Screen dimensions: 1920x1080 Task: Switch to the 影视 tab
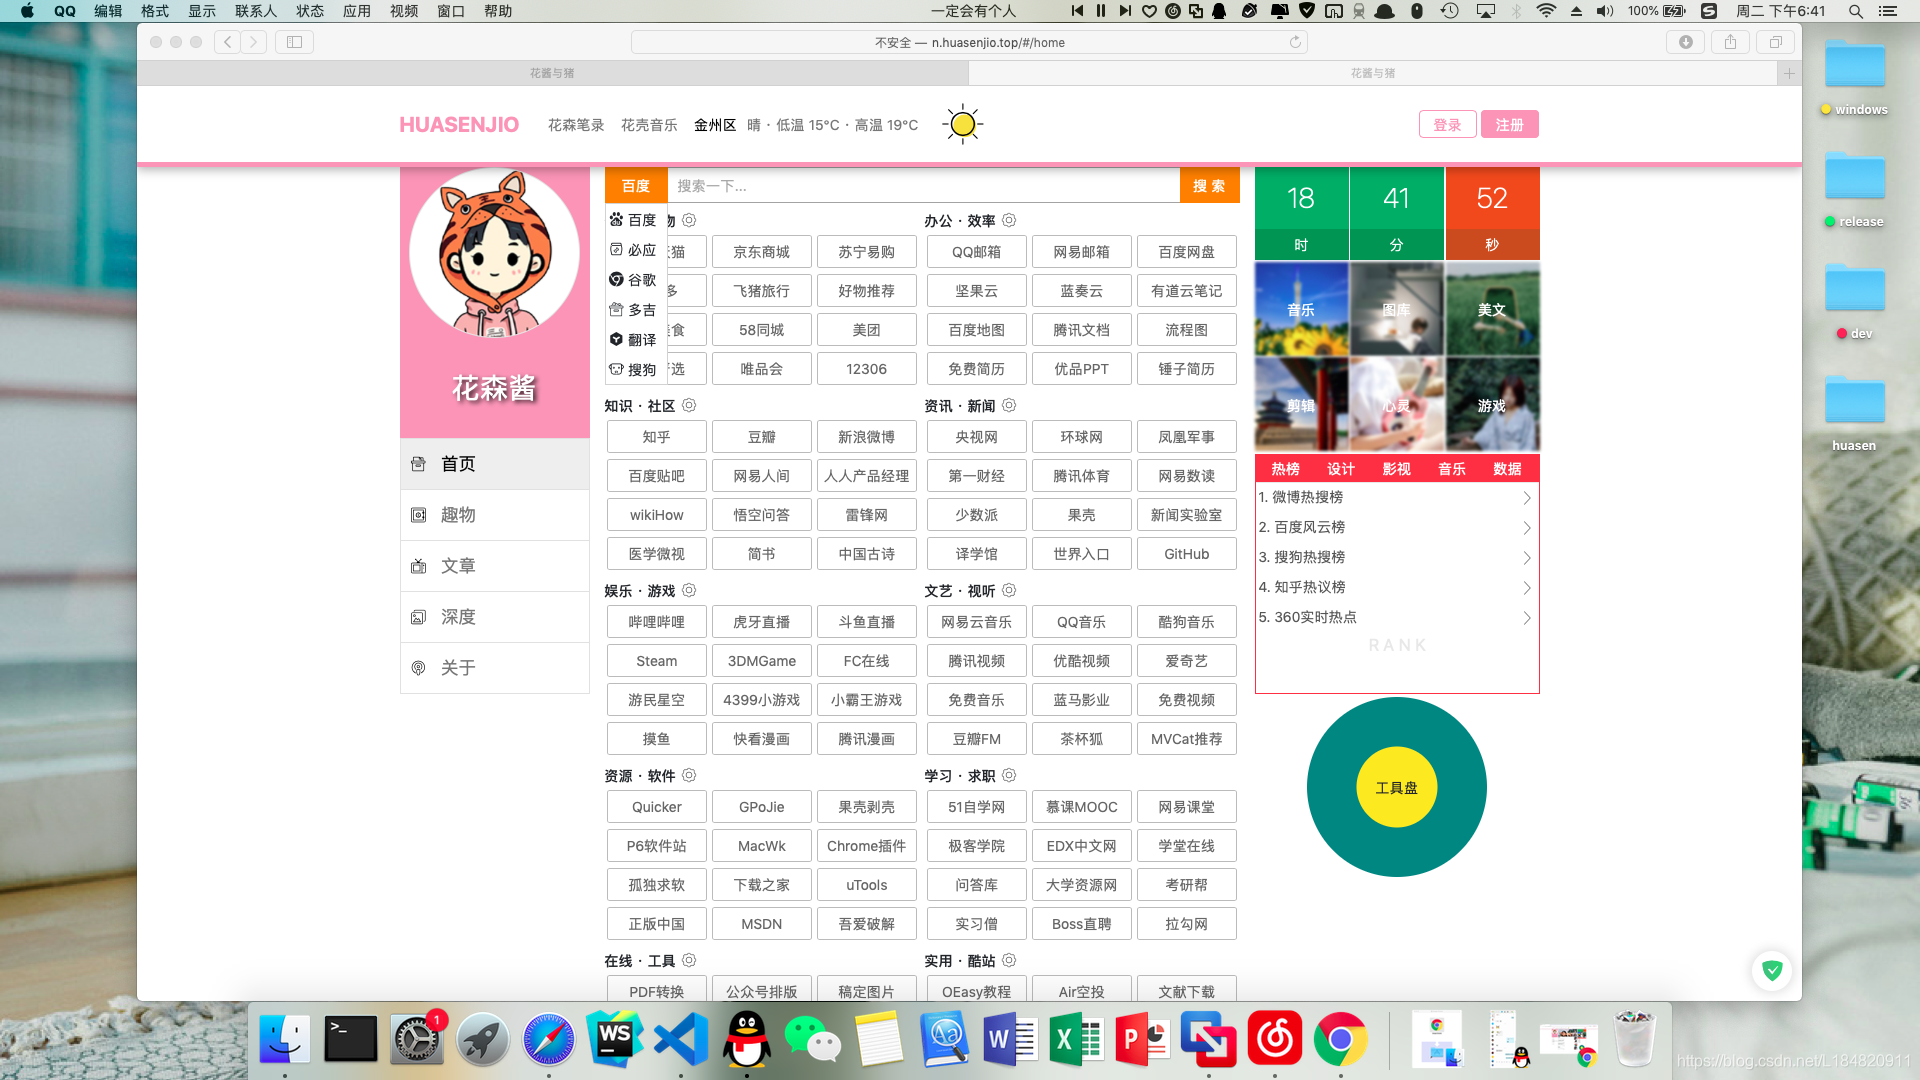(1396, 469)
